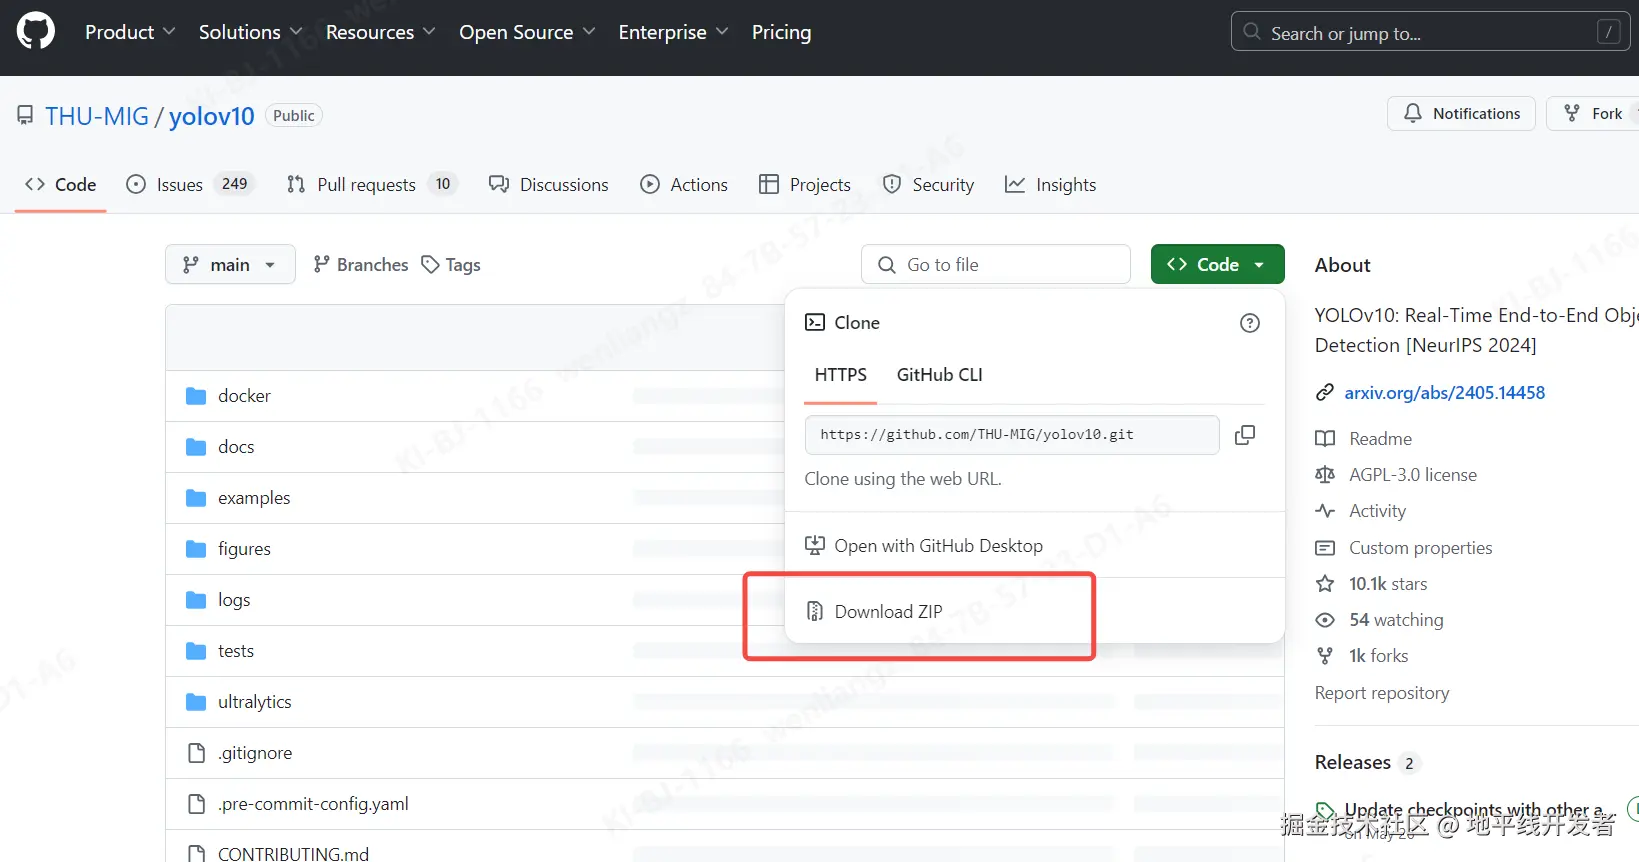View the 10.1k stars list
The width and height of the screenshot is (1639, 862).
point(1388,583)
